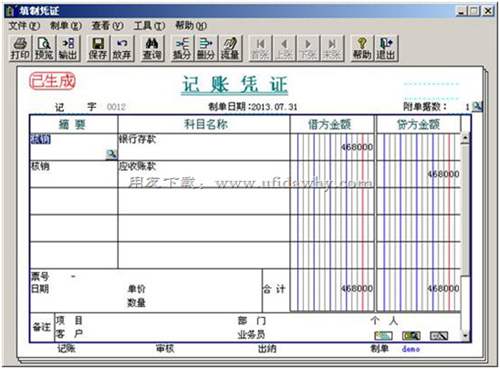This screenshot has height=369, width=500.
Task: Save the voucher with 保存 icon
Action: pyautogui.click(x=98, y=49)
